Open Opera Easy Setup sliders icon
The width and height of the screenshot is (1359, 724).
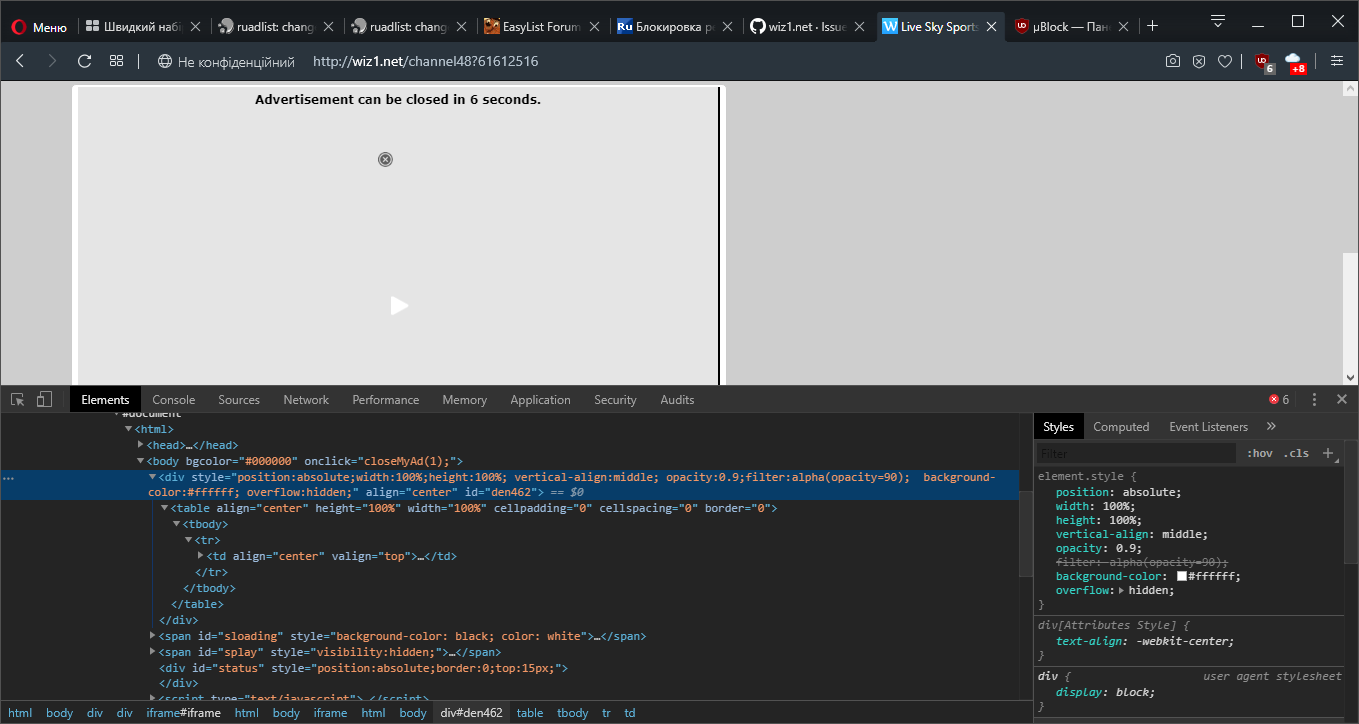pos(1336,61)
